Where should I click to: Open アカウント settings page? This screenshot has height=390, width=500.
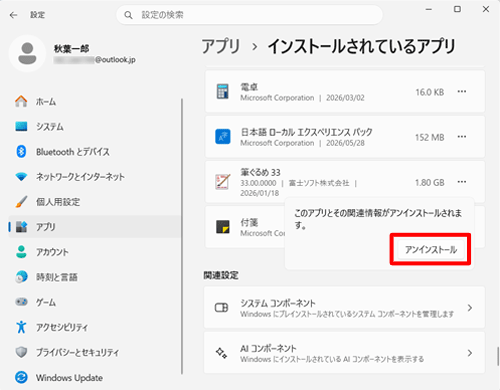click(95, 252)
